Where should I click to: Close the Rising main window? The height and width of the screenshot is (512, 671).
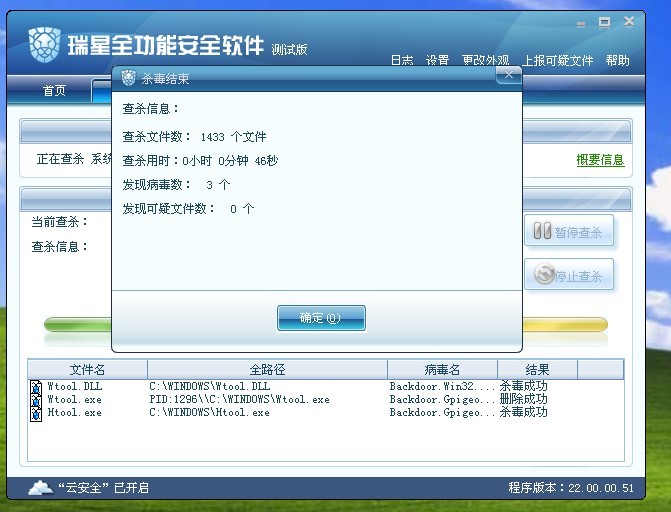point(629,21)
